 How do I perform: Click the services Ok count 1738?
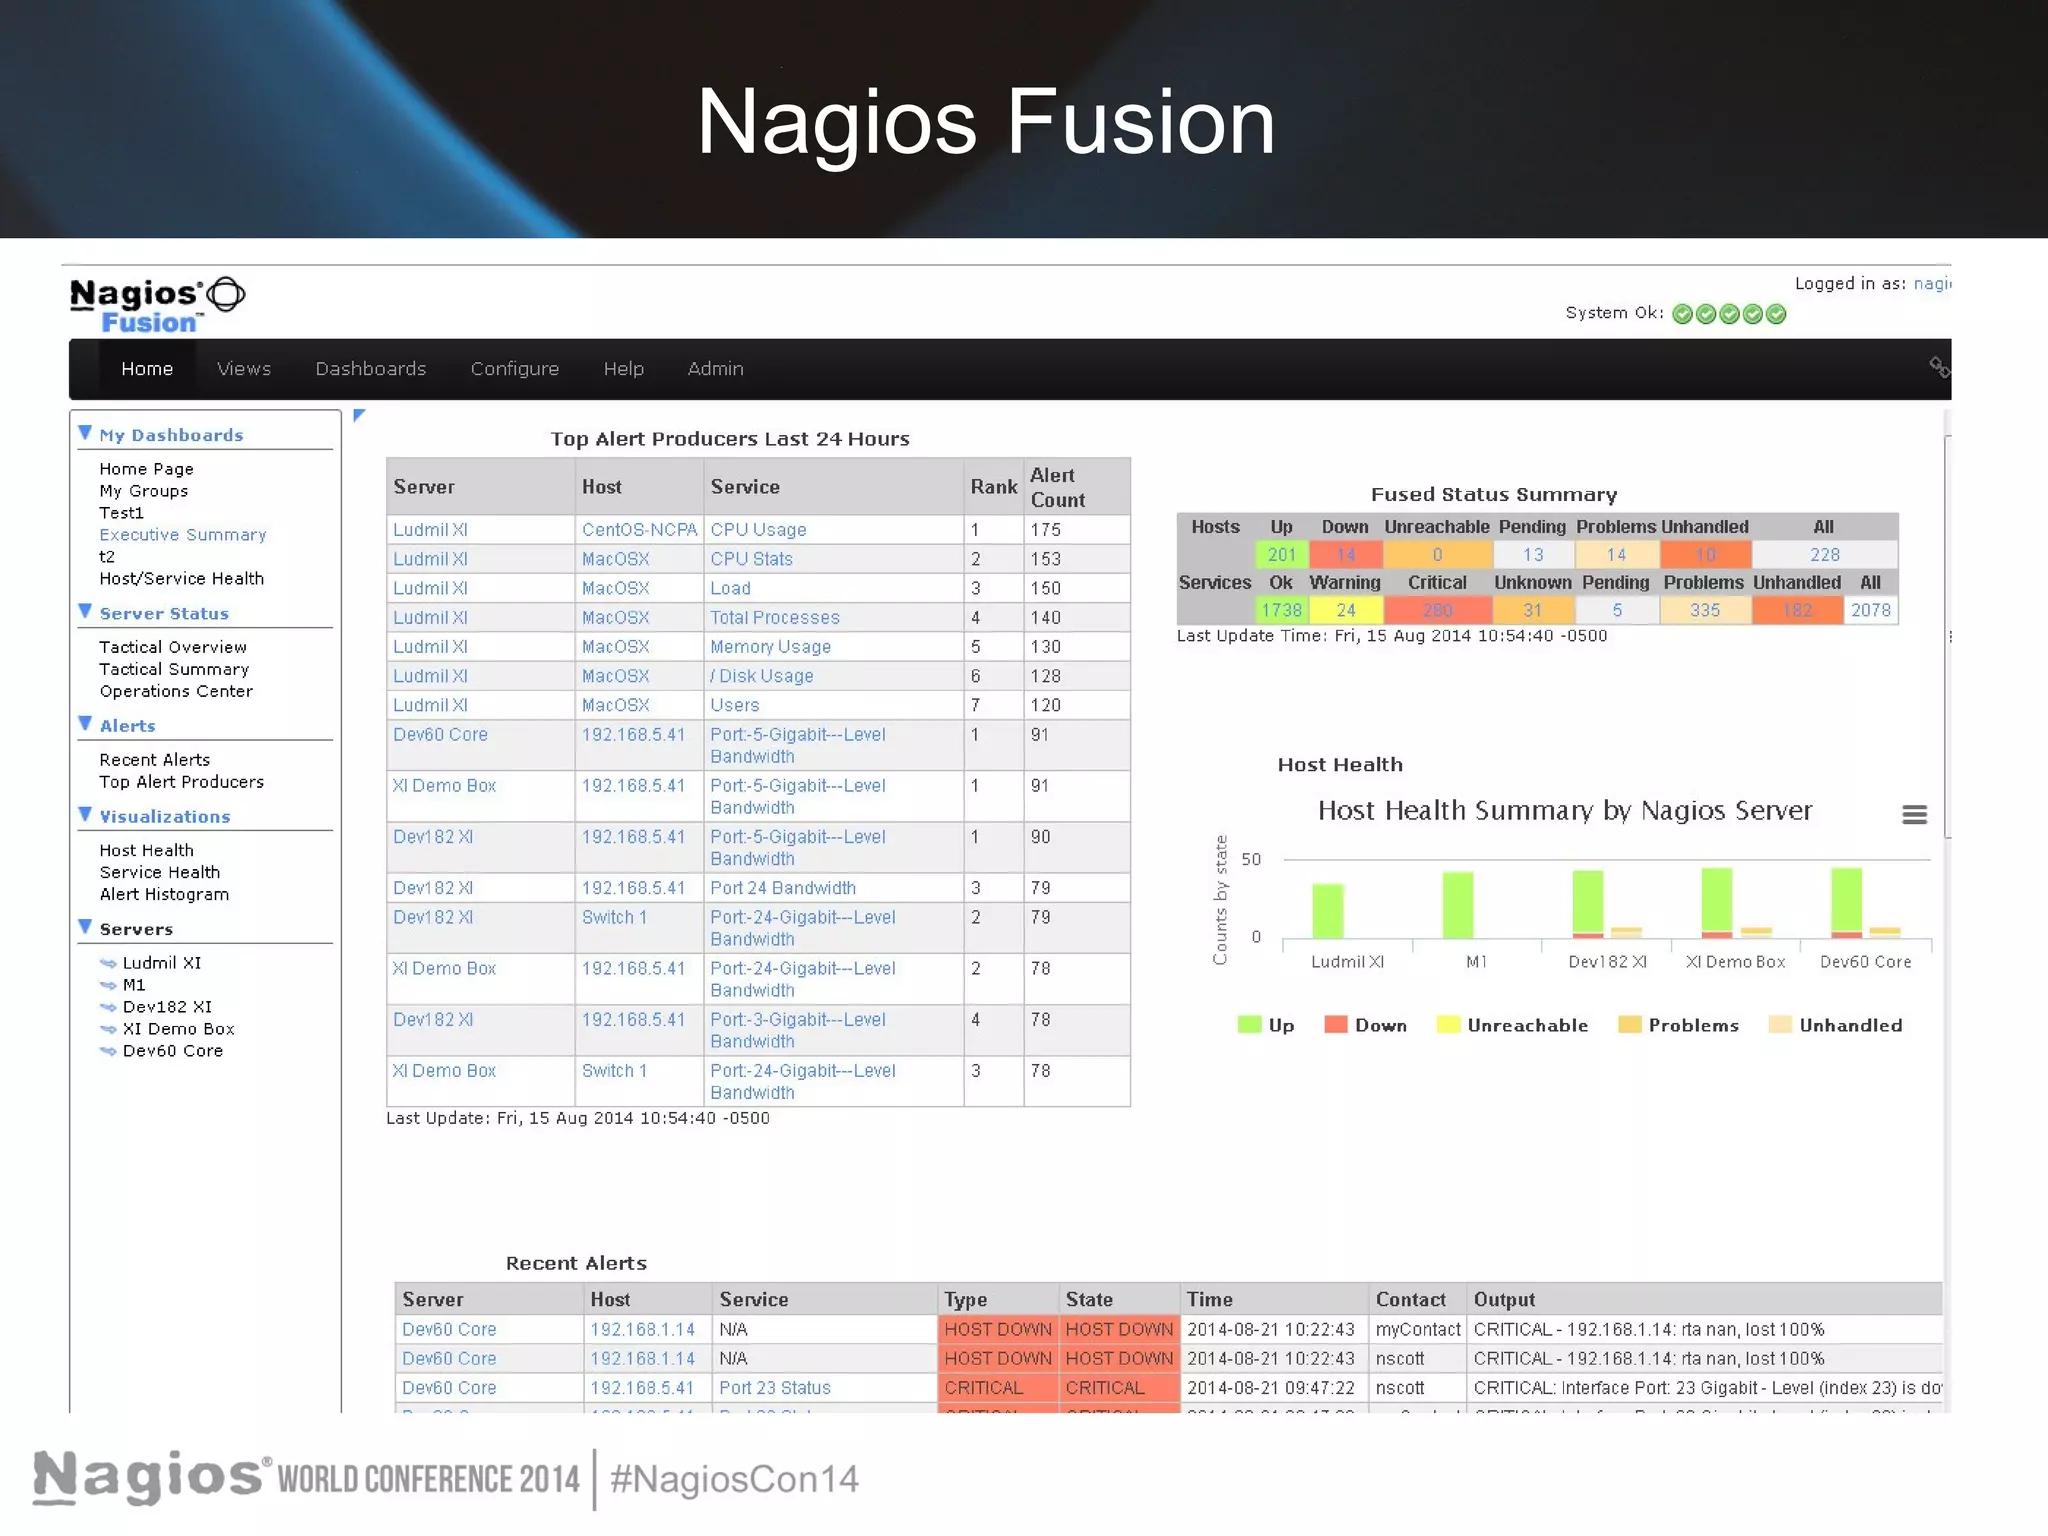1282,610
